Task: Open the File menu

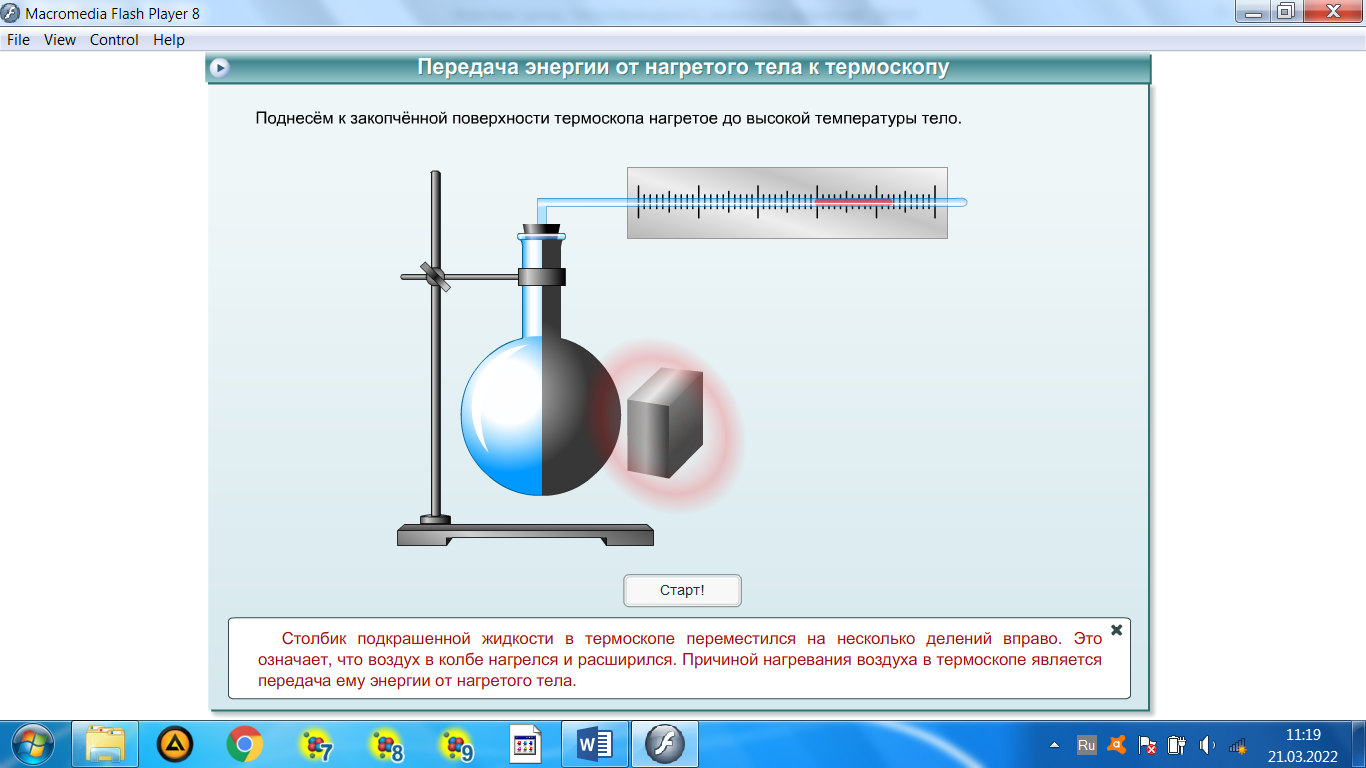Action: [x=18, y=40]
